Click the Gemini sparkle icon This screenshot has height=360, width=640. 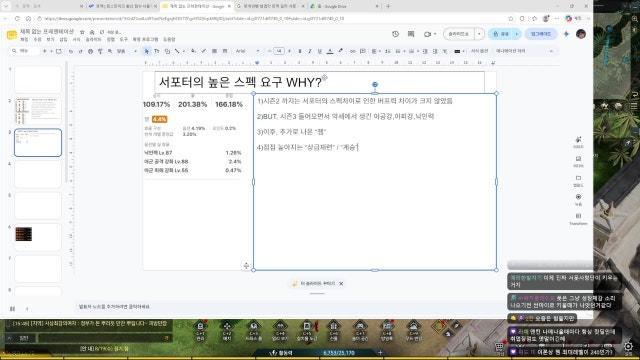[566, 34]
